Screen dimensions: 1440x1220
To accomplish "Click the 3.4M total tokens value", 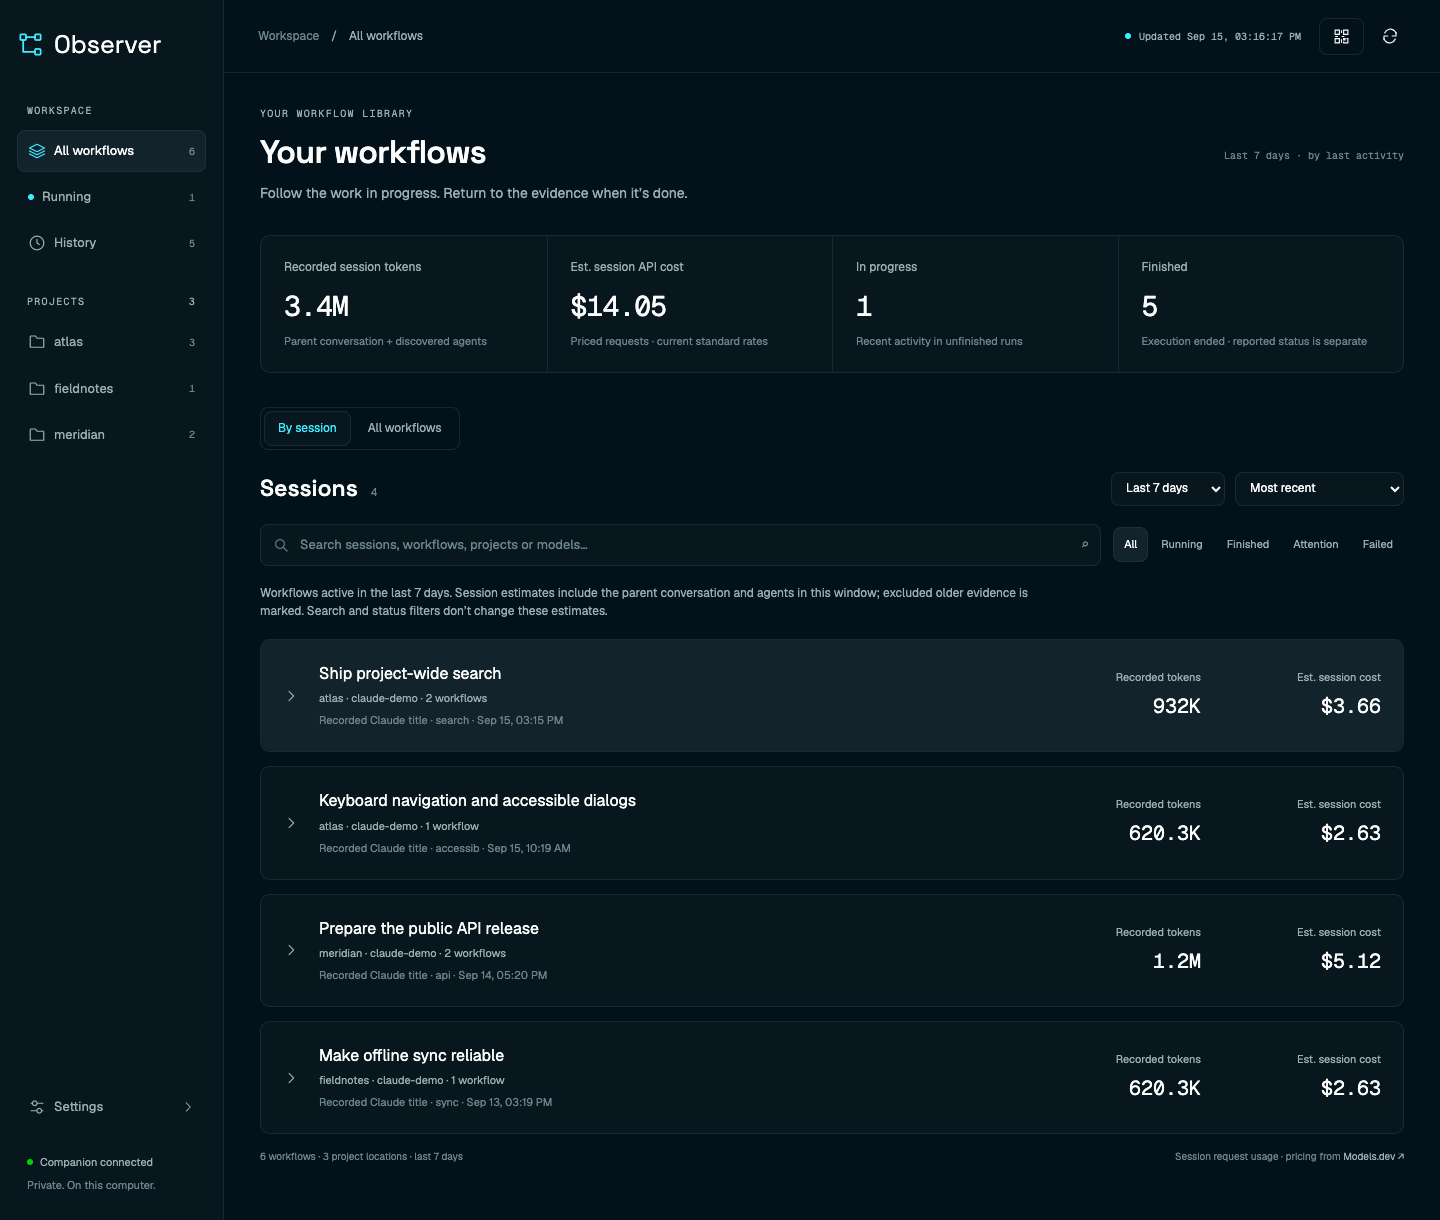I will 316,307.
